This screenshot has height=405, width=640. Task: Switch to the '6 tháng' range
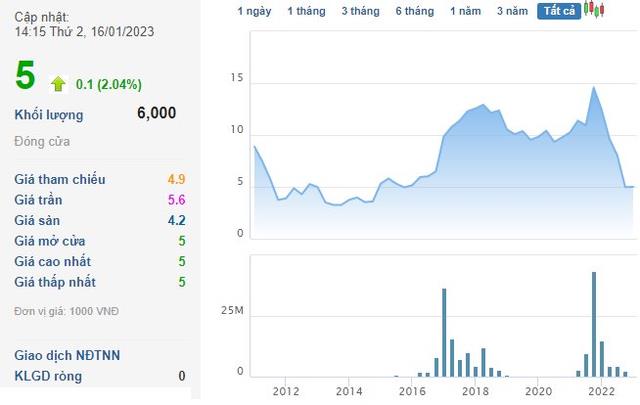[x=414, y=11]
